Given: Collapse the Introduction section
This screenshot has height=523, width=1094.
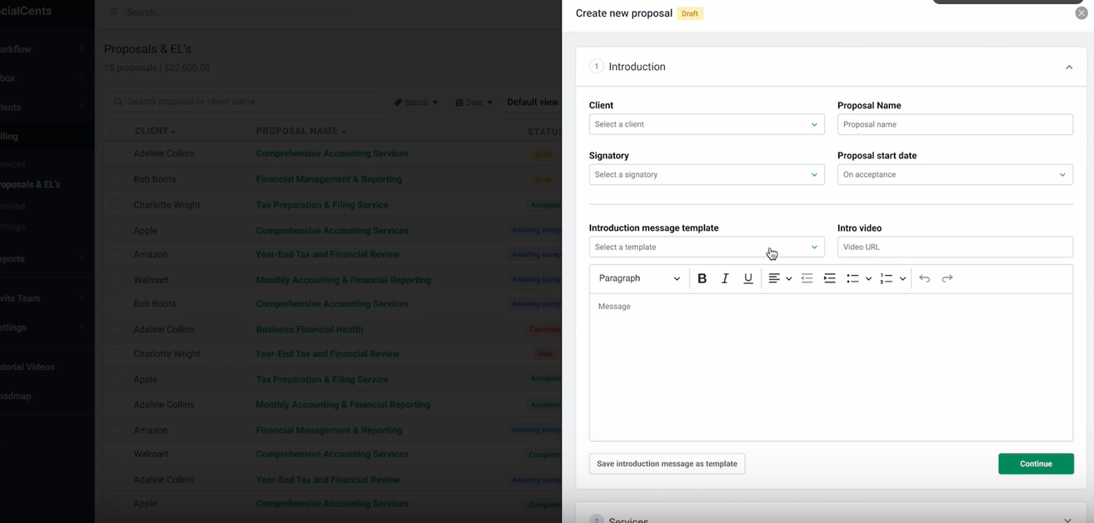Looking at the screenshot, I should [1069, 67].
